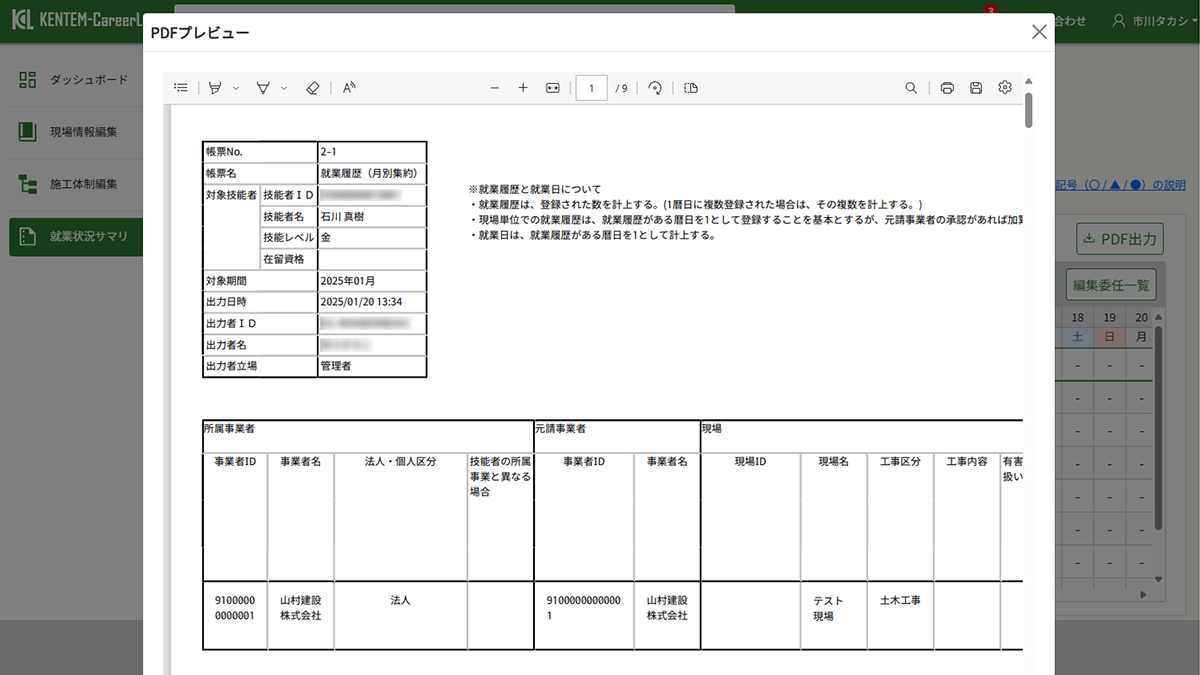Switch the PDF page view layout

point(690,88)
